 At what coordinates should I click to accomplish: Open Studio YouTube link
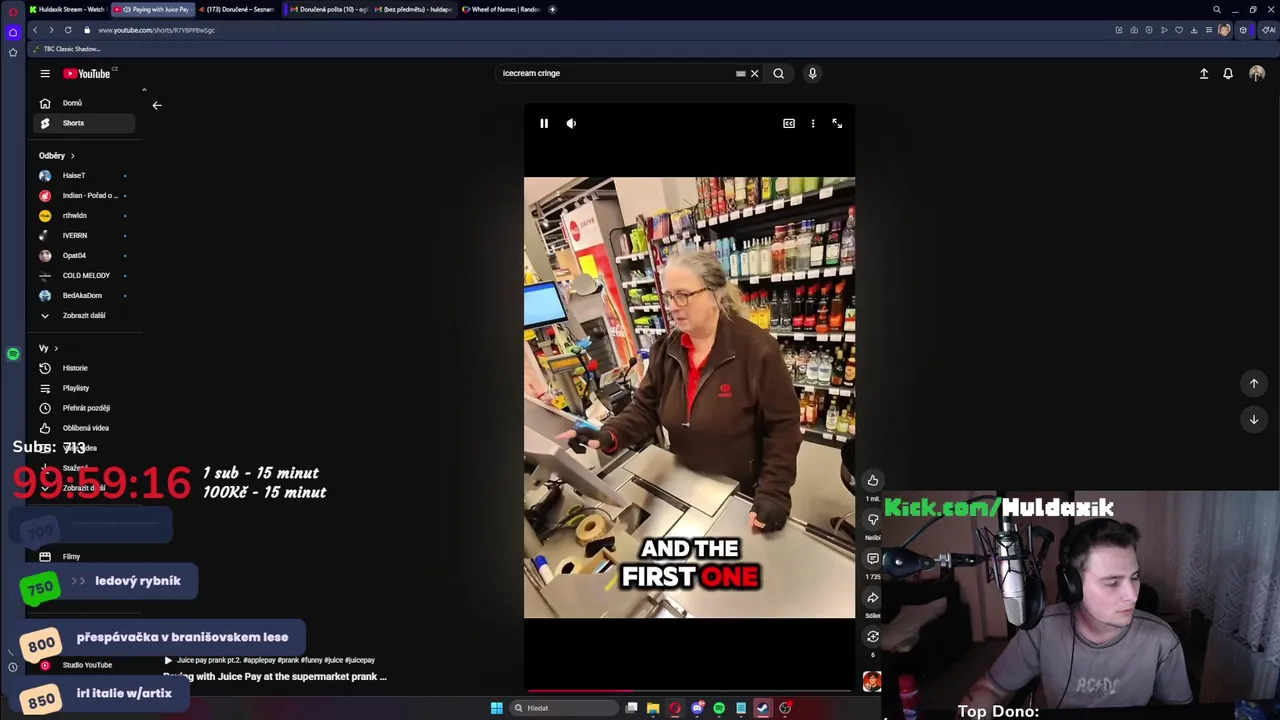[x=84, y=665]
